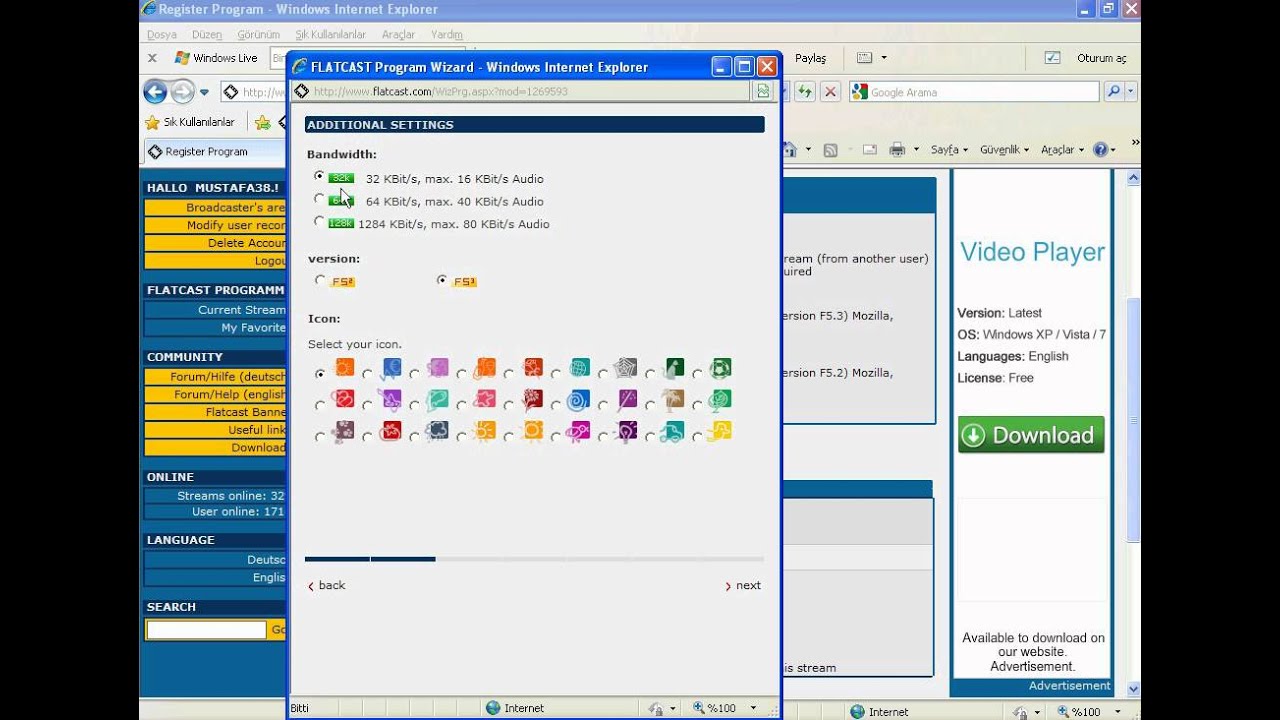Viewport: 1280px width, 720px height.
Task: Pick the purple light bulb icon
Action: coord(627,431)
